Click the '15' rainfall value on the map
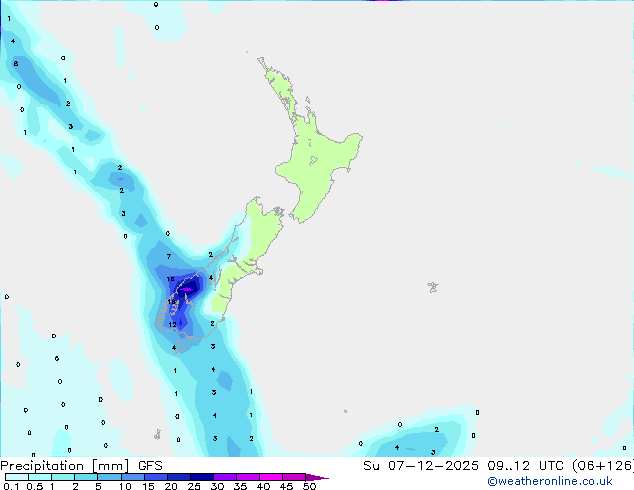 click(x=170, y=279)
